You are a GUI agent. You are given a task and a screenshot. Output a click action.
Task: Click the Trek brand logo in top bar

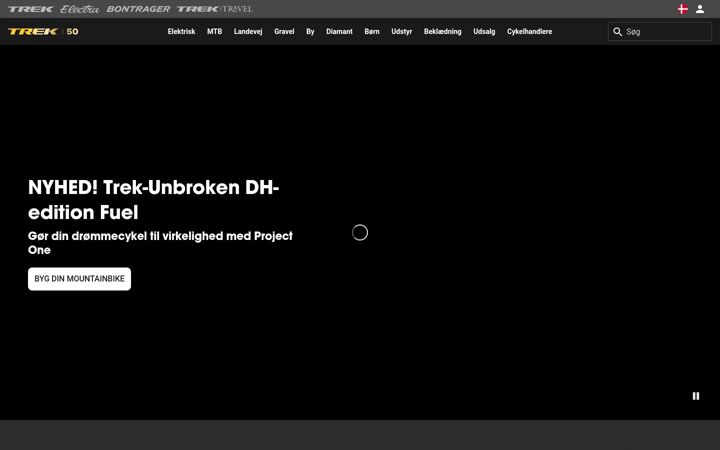[x=30, y=9]
